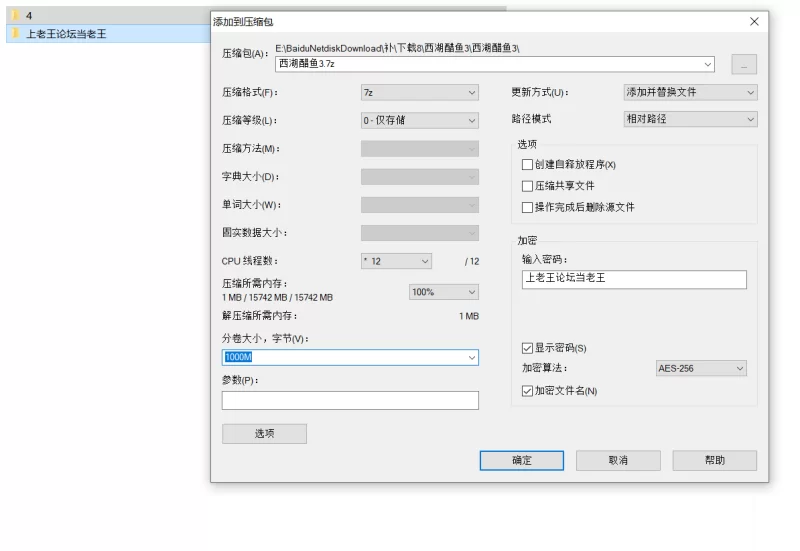Image resolution: width=800 pixels, height=551 pixels.
Task: Expand the 分卷大小 dropdown arrow
Action: click(472, 358)
